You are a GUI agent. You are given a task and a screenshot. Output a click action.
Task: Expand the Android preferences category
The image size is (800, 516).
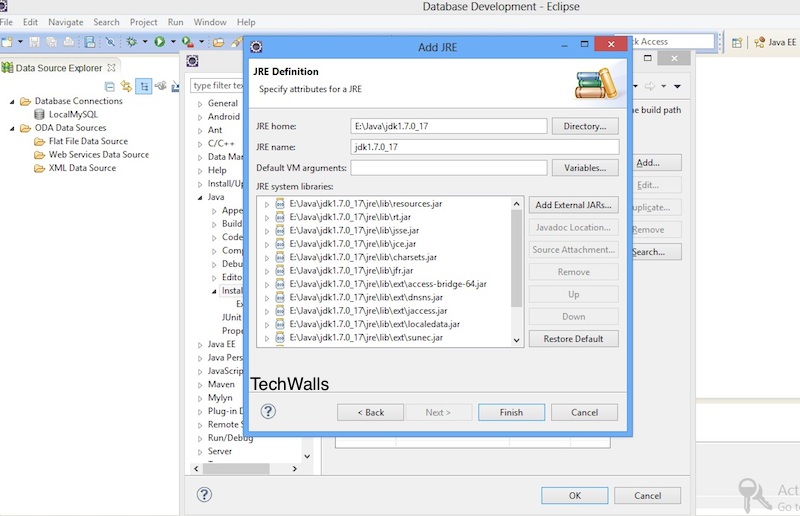[x=200, y=117]
